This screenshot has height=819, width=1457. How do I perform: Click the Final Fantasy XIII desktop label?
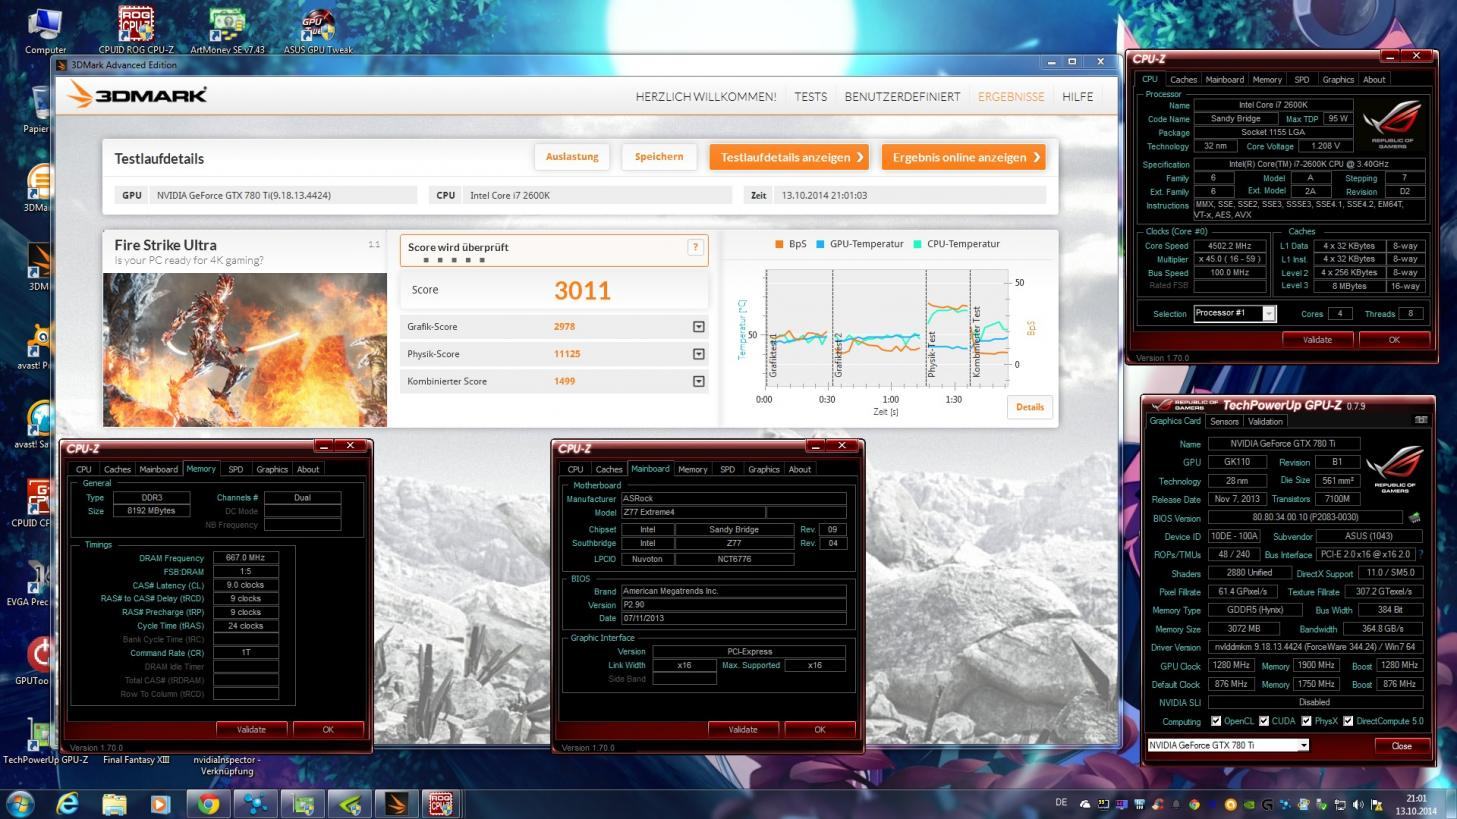(136, 760)
